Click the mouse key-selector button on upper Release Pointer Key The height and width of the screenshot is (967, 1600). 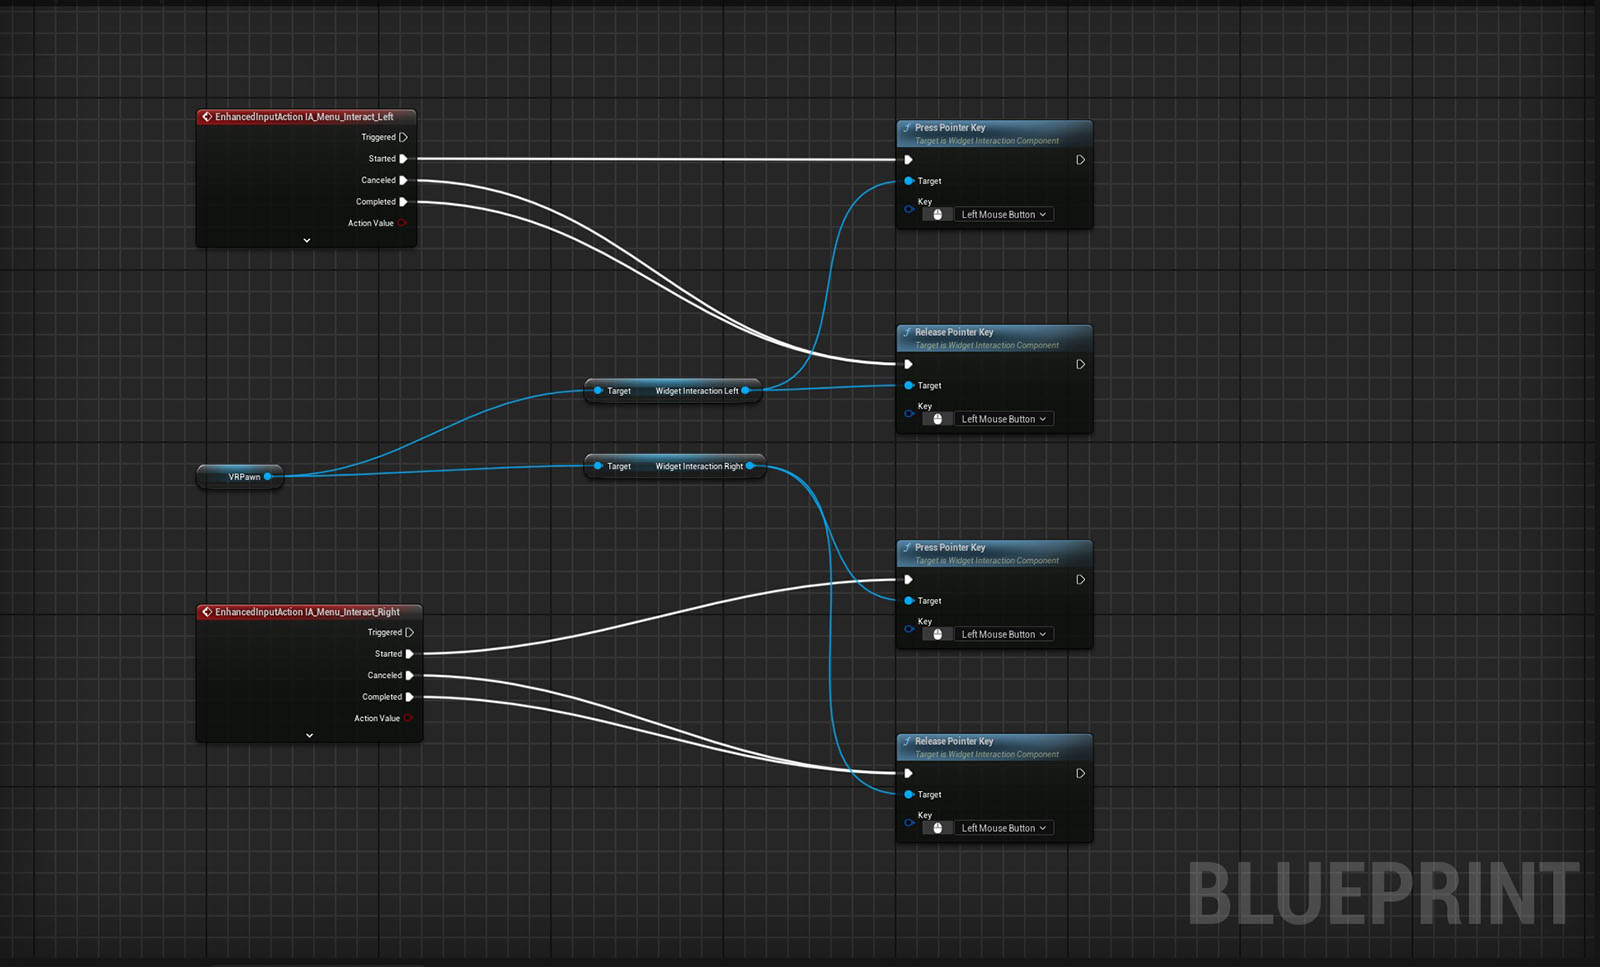[x=937, y=419]
